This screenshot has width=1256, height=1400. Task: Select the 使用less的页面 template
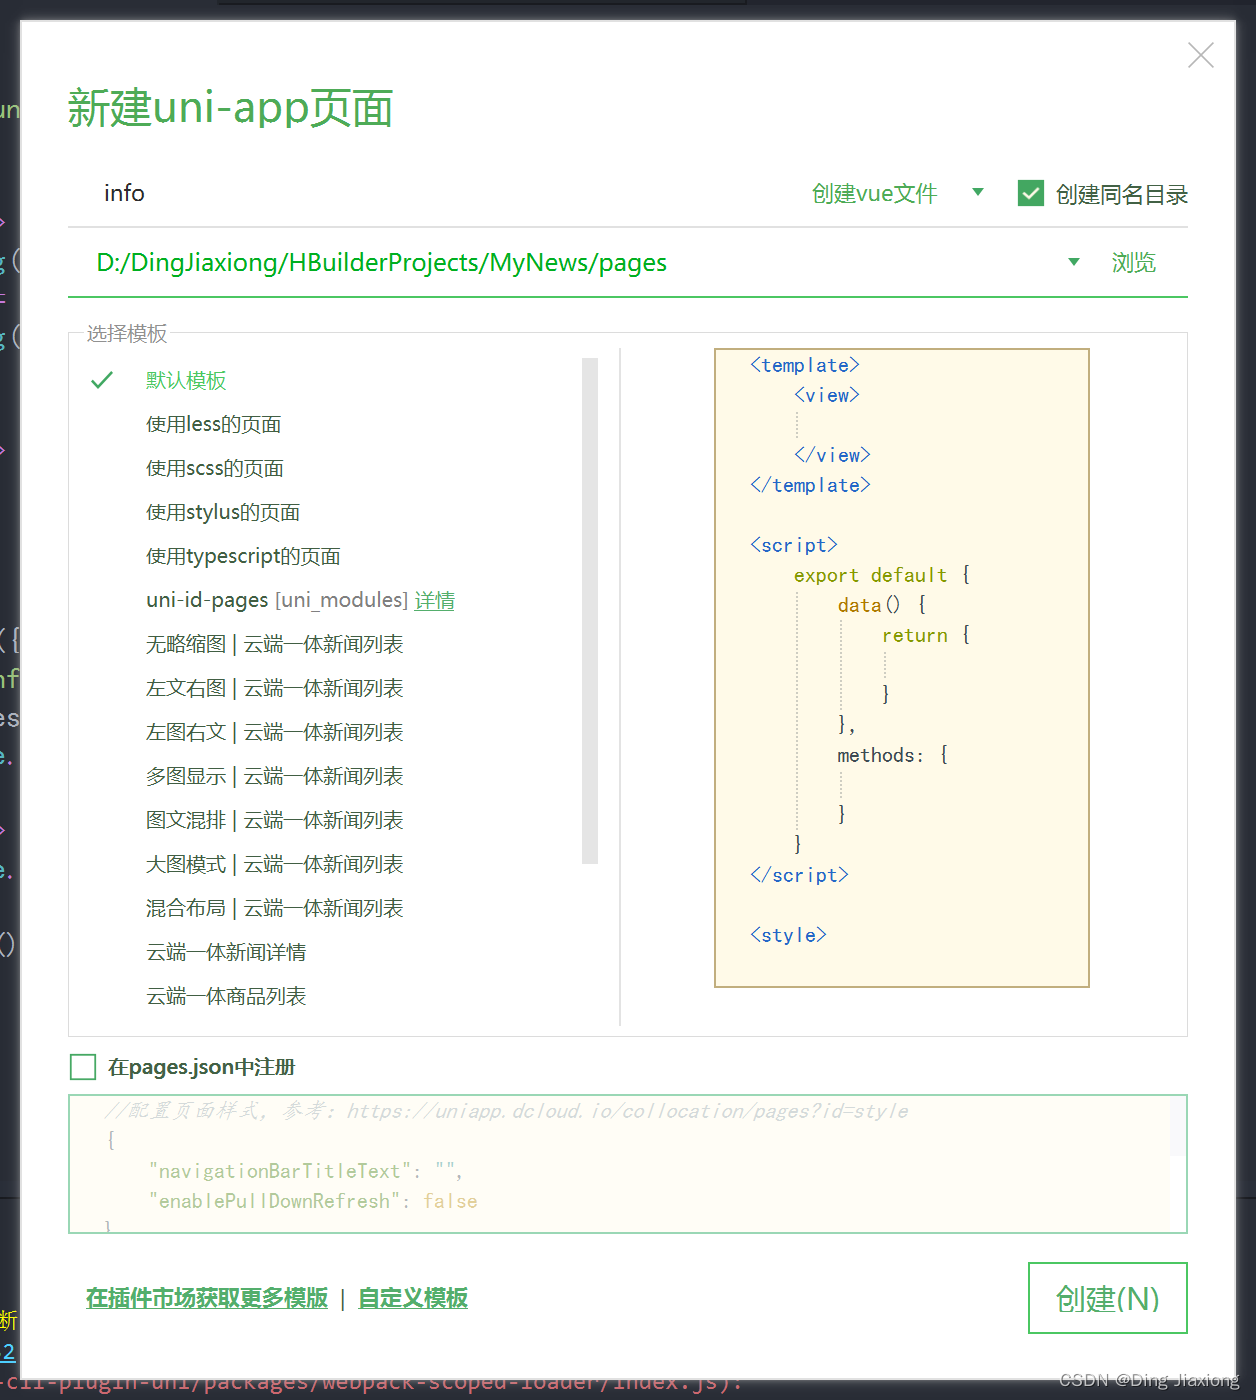click(212, 424)
